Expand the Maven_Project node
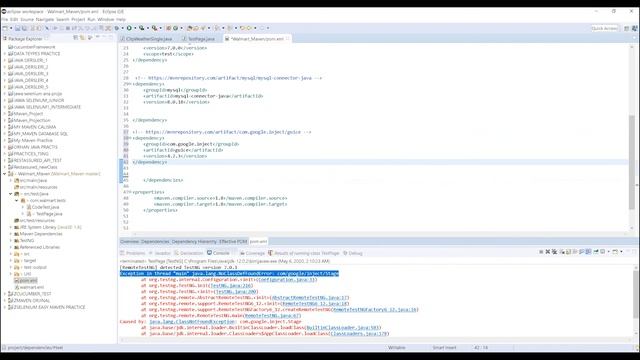 click(4, 113)
